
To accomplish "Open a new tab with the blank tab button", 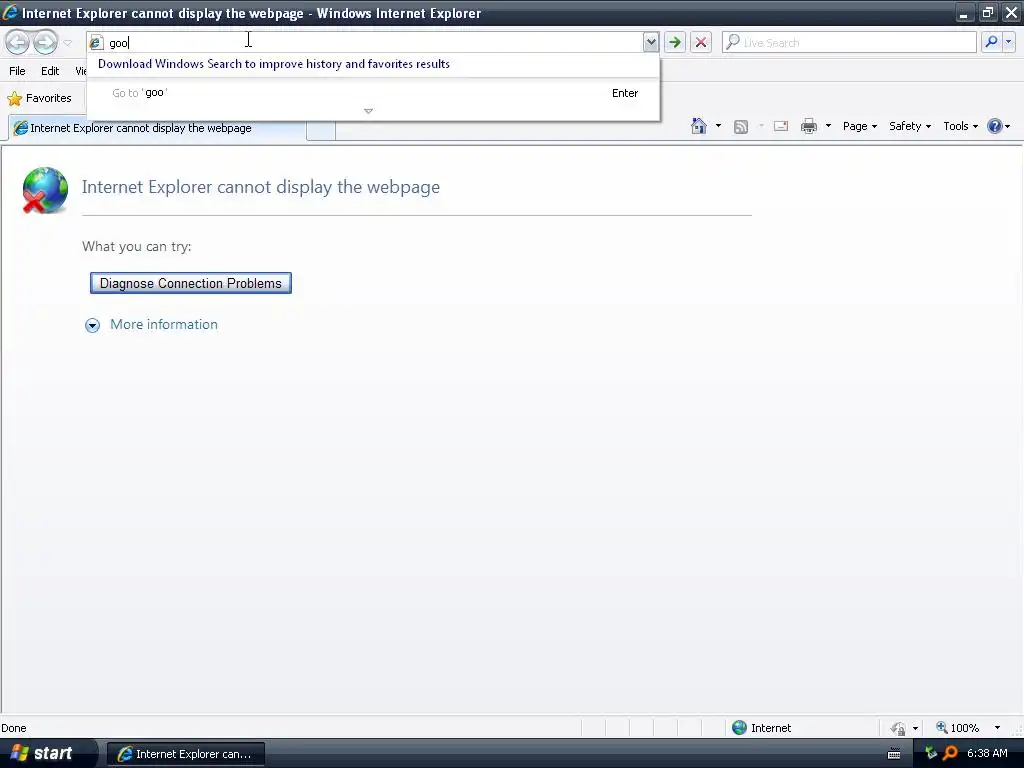I will coord(321,129).
